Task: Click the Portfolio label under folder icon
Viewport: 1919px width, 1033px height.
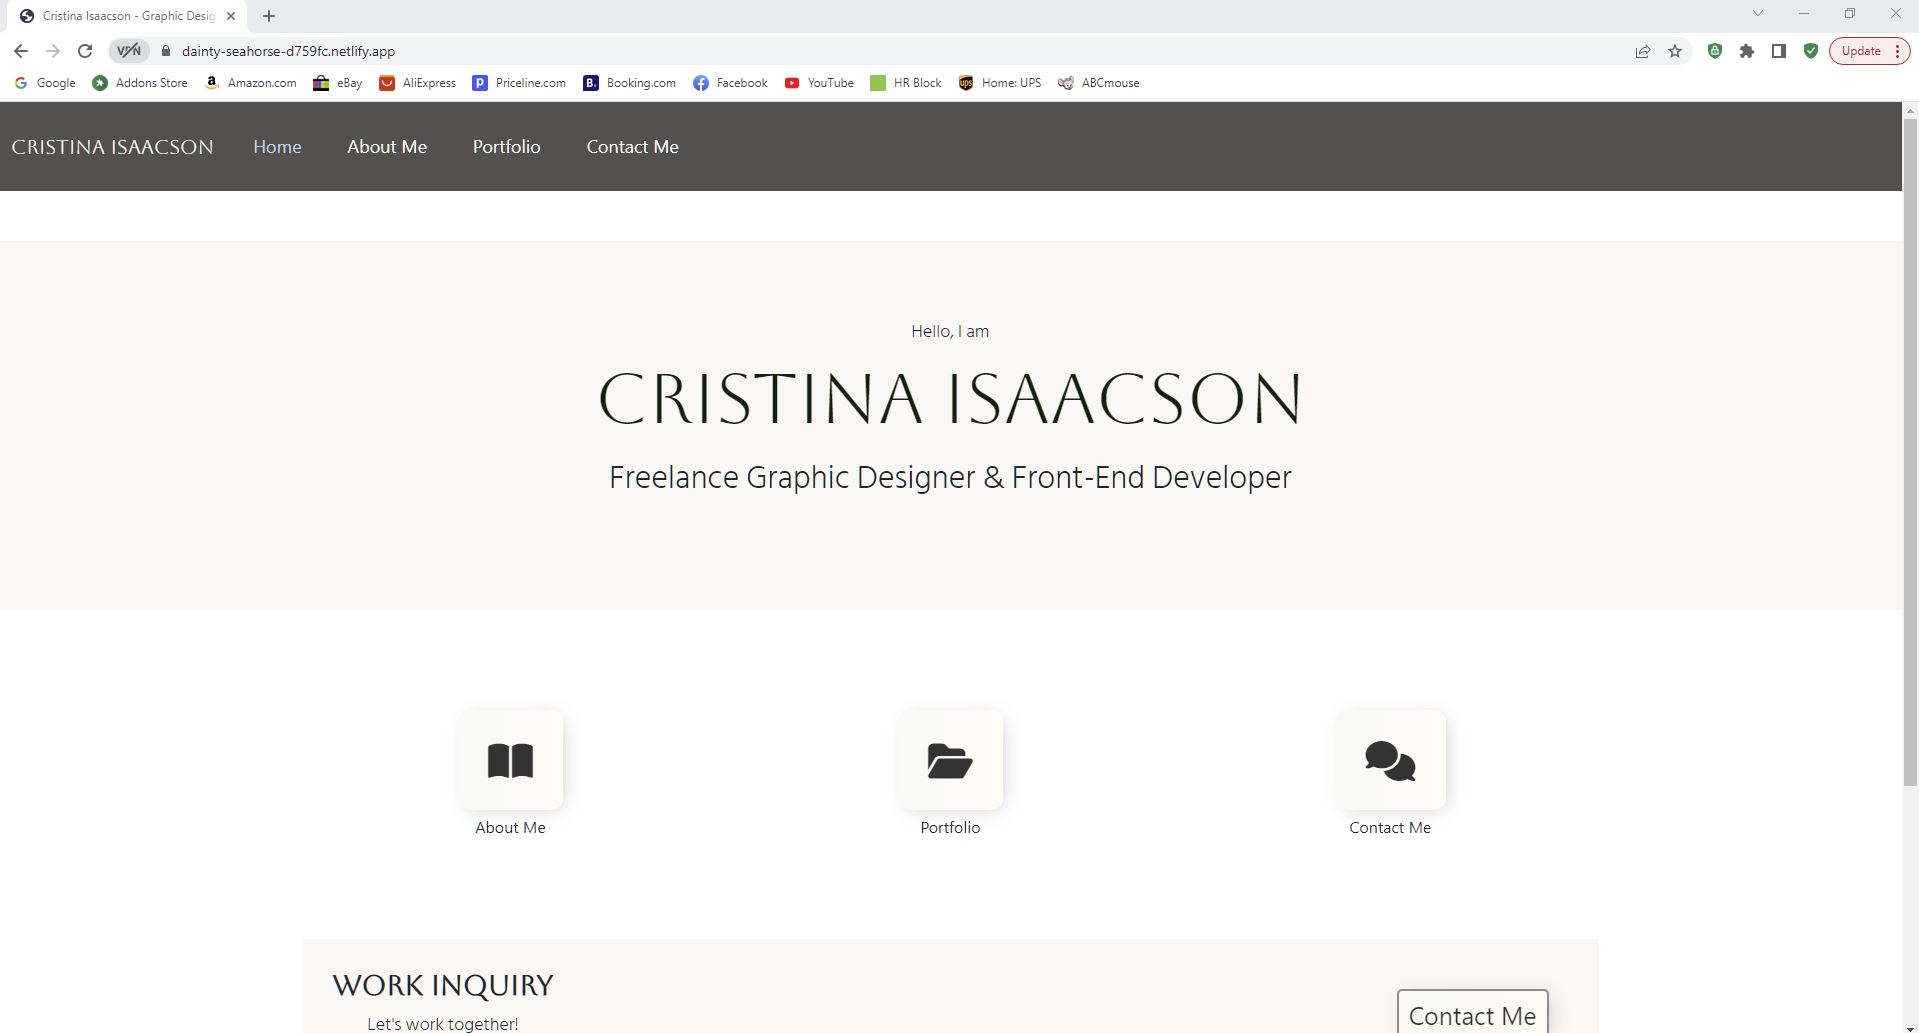Action: (950, 828)
